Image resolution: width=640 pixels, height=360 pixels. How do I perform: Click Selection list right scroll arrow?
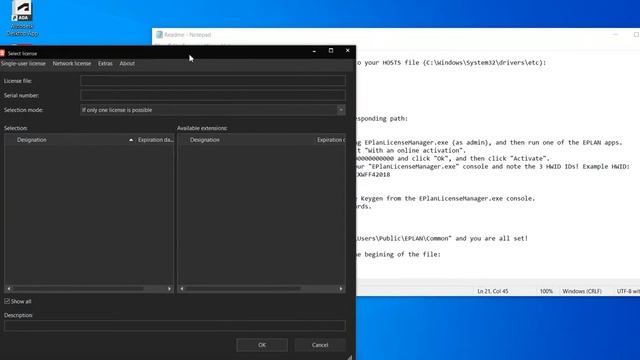click(169, 289)
